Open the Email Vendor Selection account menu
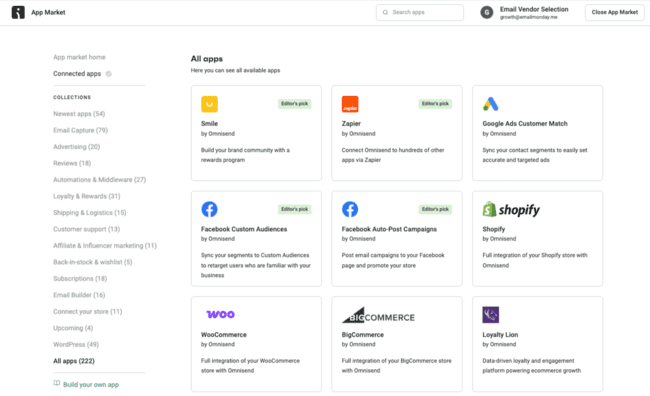The image size is (650, 396). (x=524, y=12)
